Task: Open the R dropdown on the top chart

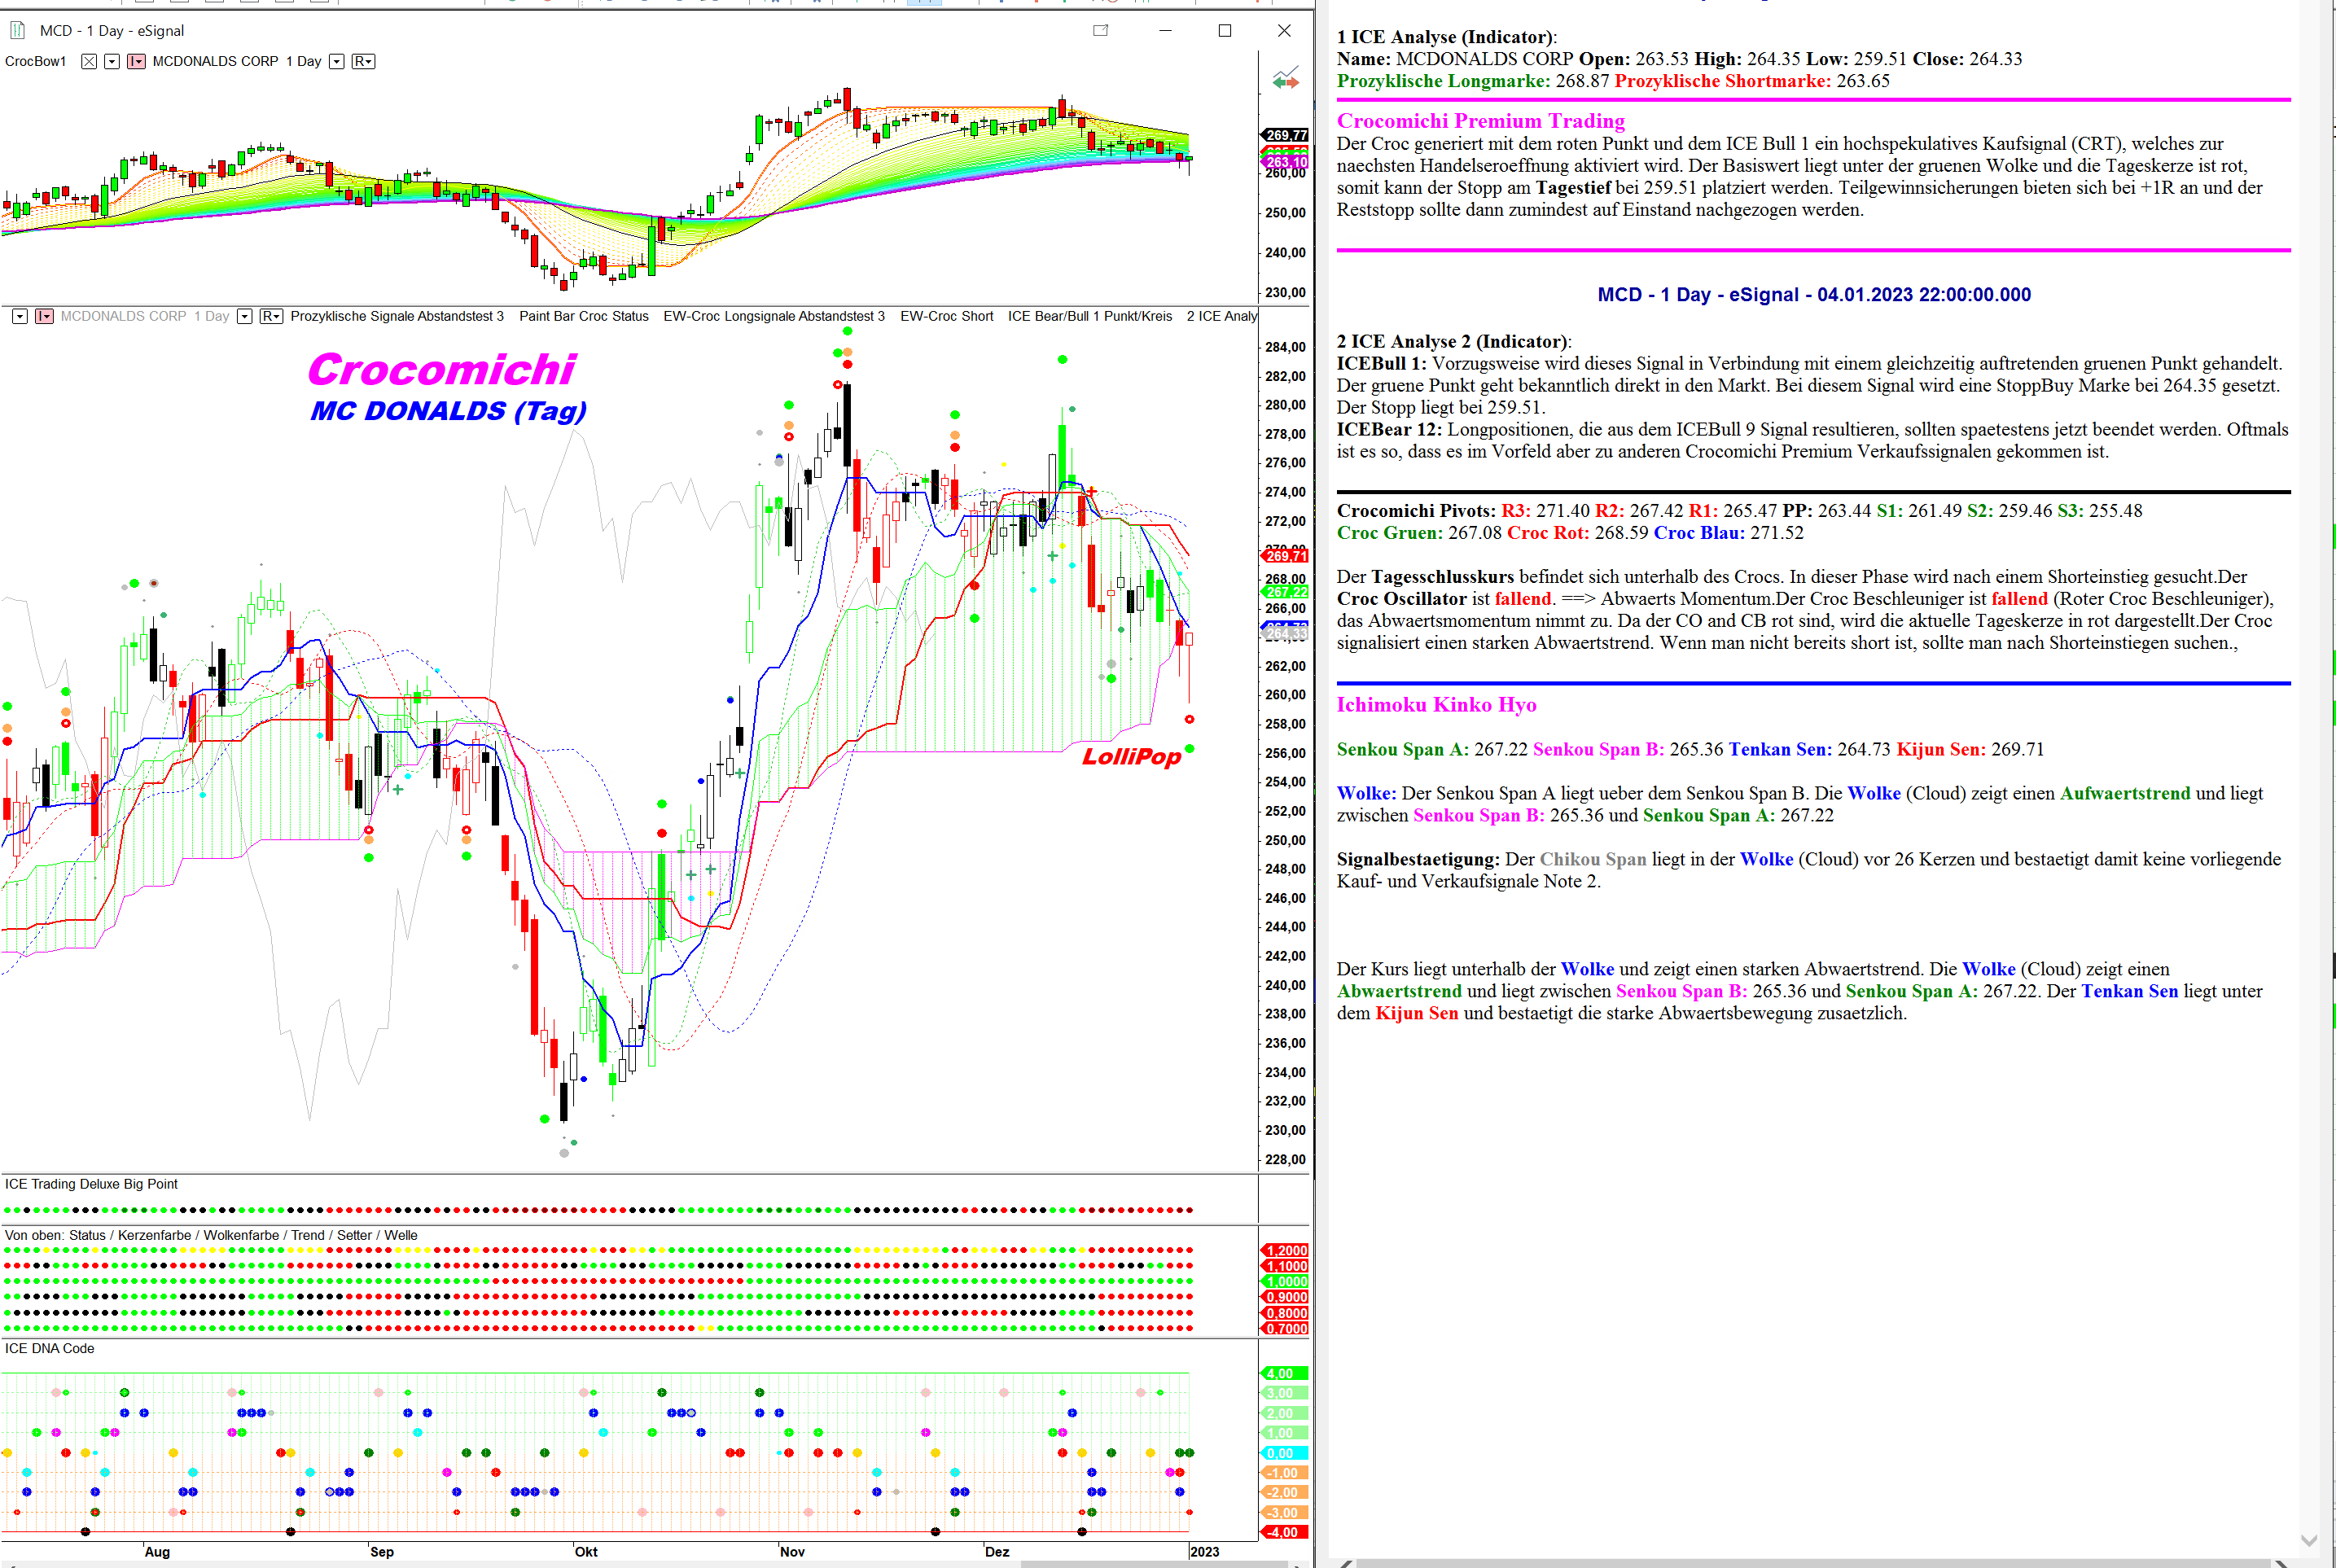Action: (x=363, y=62)
